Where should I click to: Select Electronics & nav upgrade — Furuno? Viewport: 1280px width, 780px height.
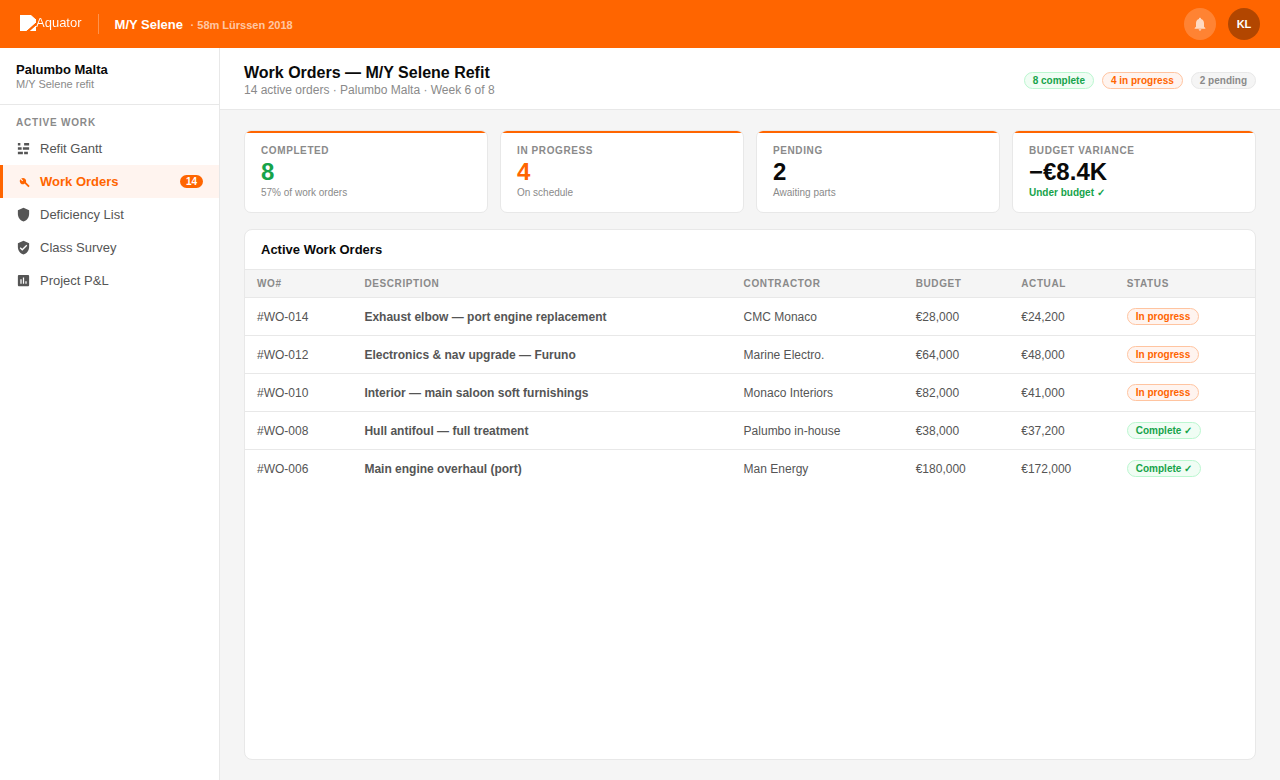[470, 355]
